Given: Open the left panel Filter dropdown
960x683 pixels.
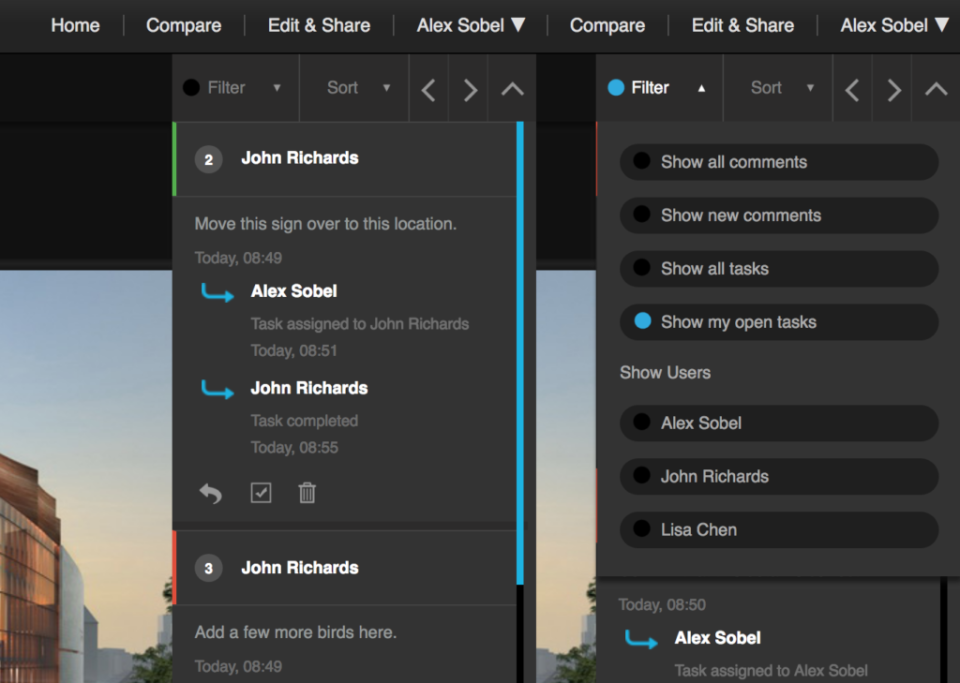Looking at the screenshot, I should click(236, 88).
